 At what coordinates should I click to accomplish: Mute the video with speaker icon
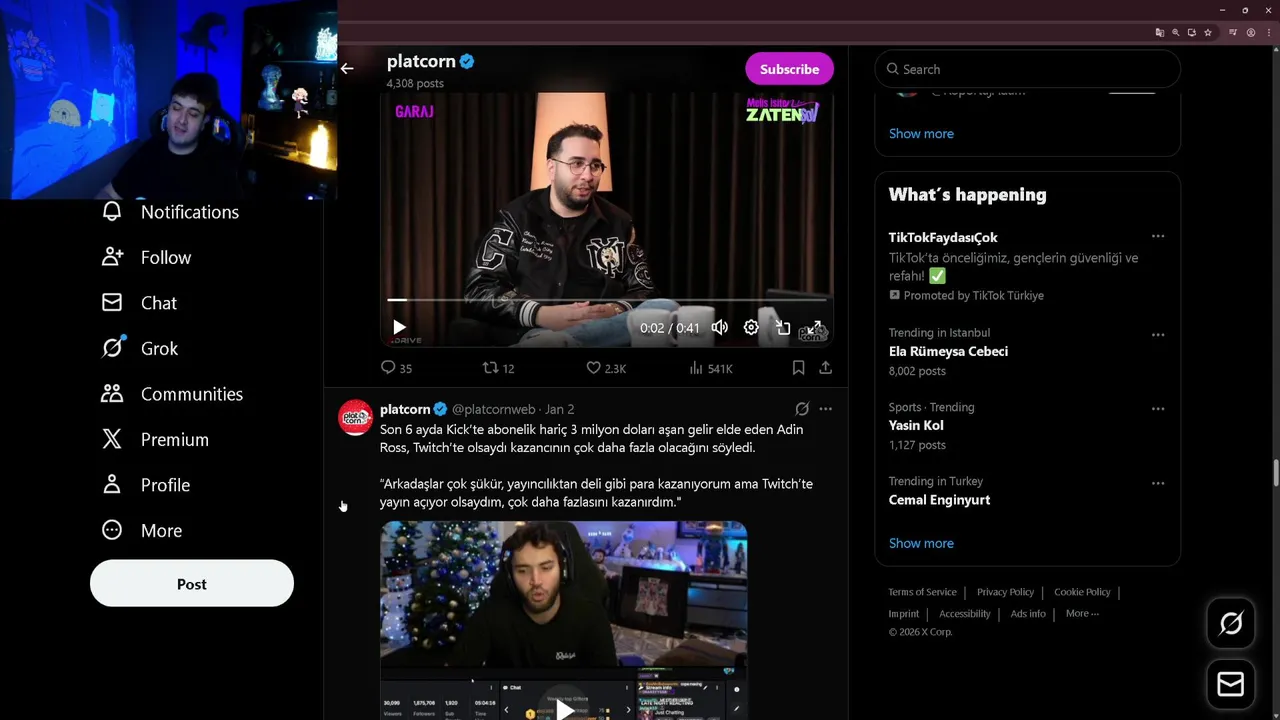coord(719,327)
